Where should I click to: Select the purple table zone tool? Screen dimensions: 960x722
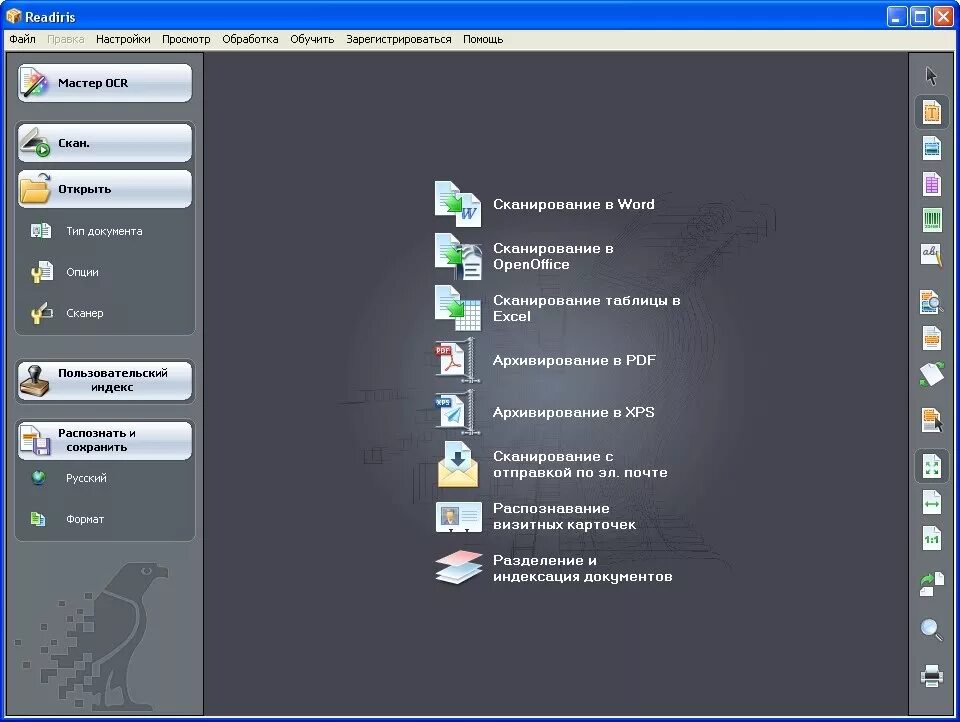[931, 184]
